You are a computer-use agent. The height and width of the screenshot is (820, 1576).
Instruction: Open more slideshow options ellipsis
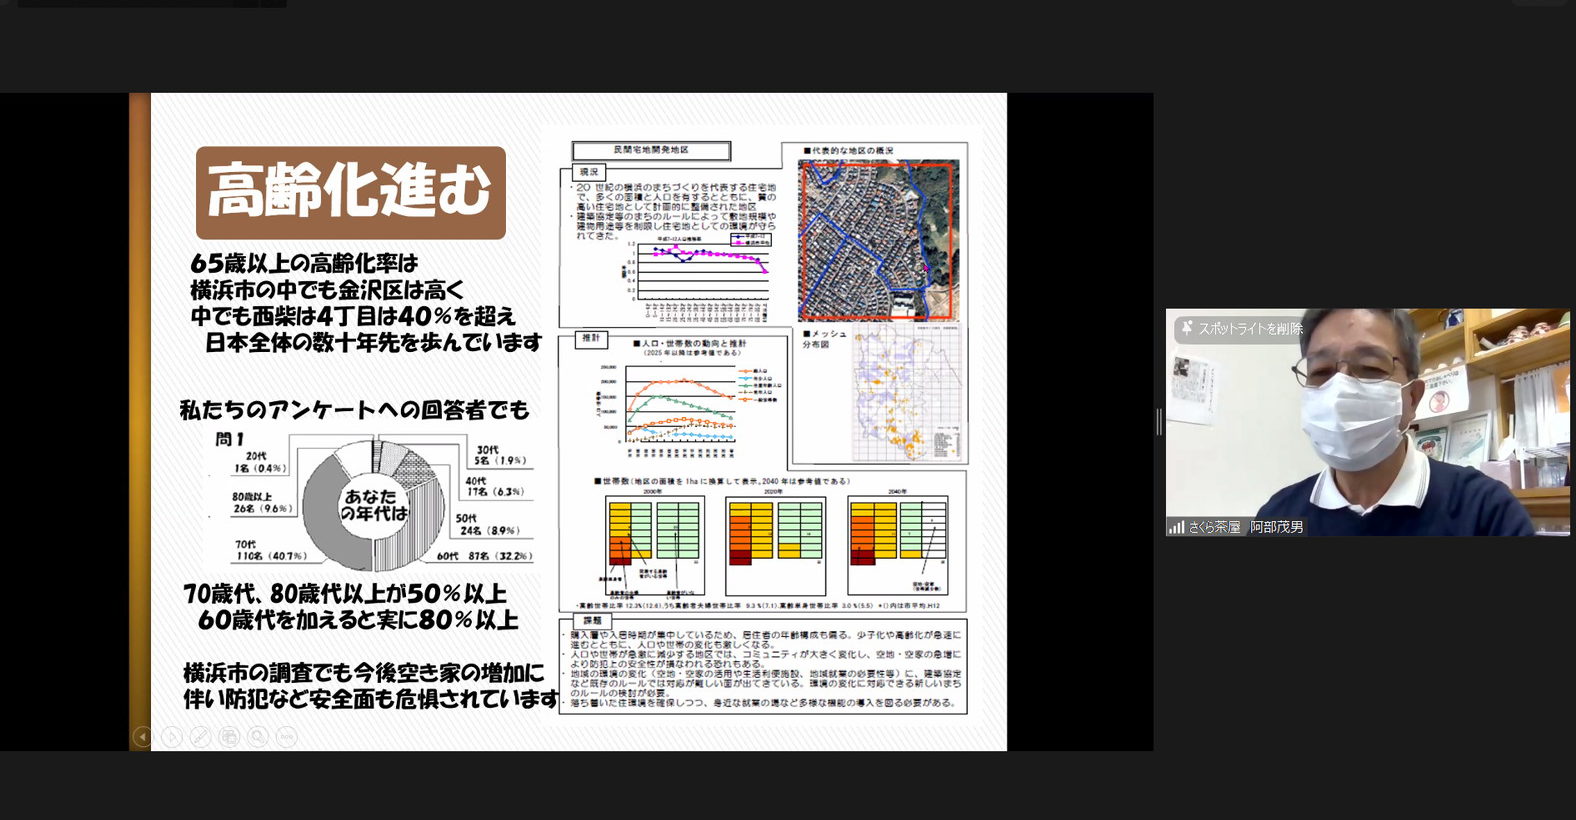tap(287, 737)
